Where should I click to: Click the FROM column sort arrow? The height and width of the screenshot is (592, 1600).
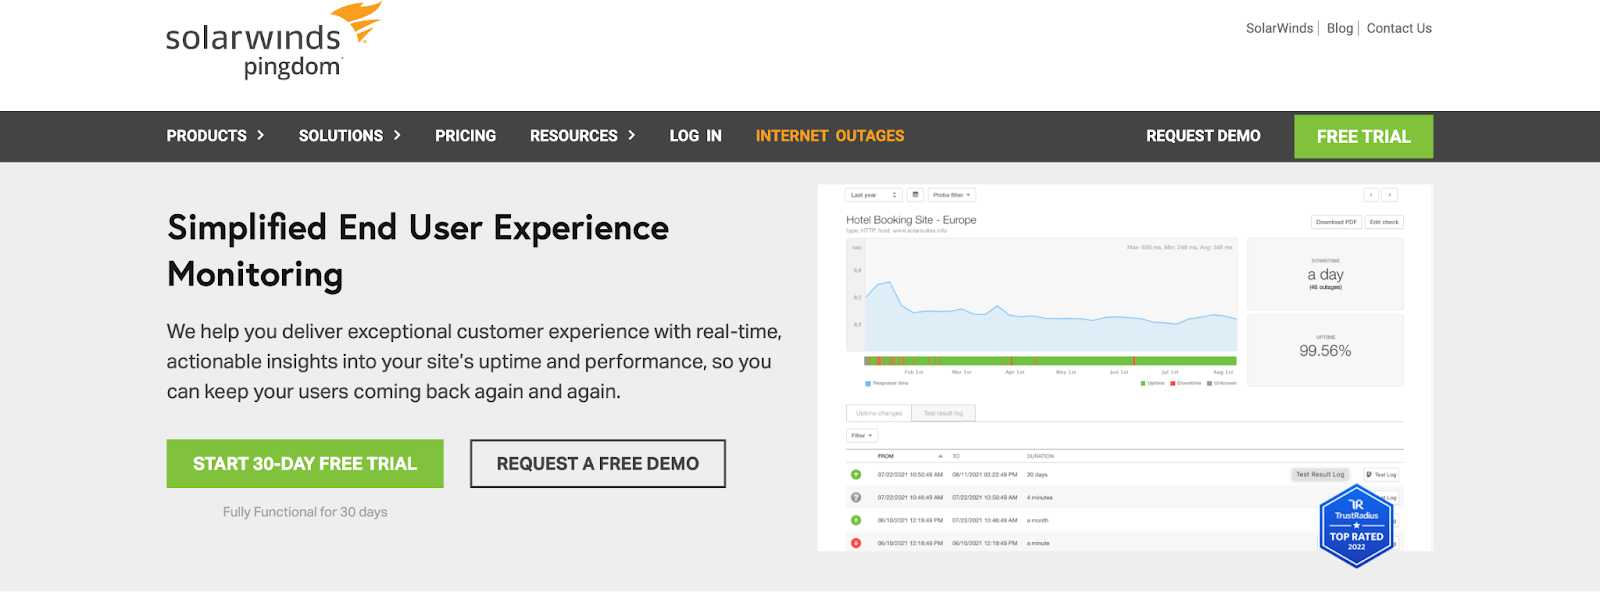coord(940,456)
